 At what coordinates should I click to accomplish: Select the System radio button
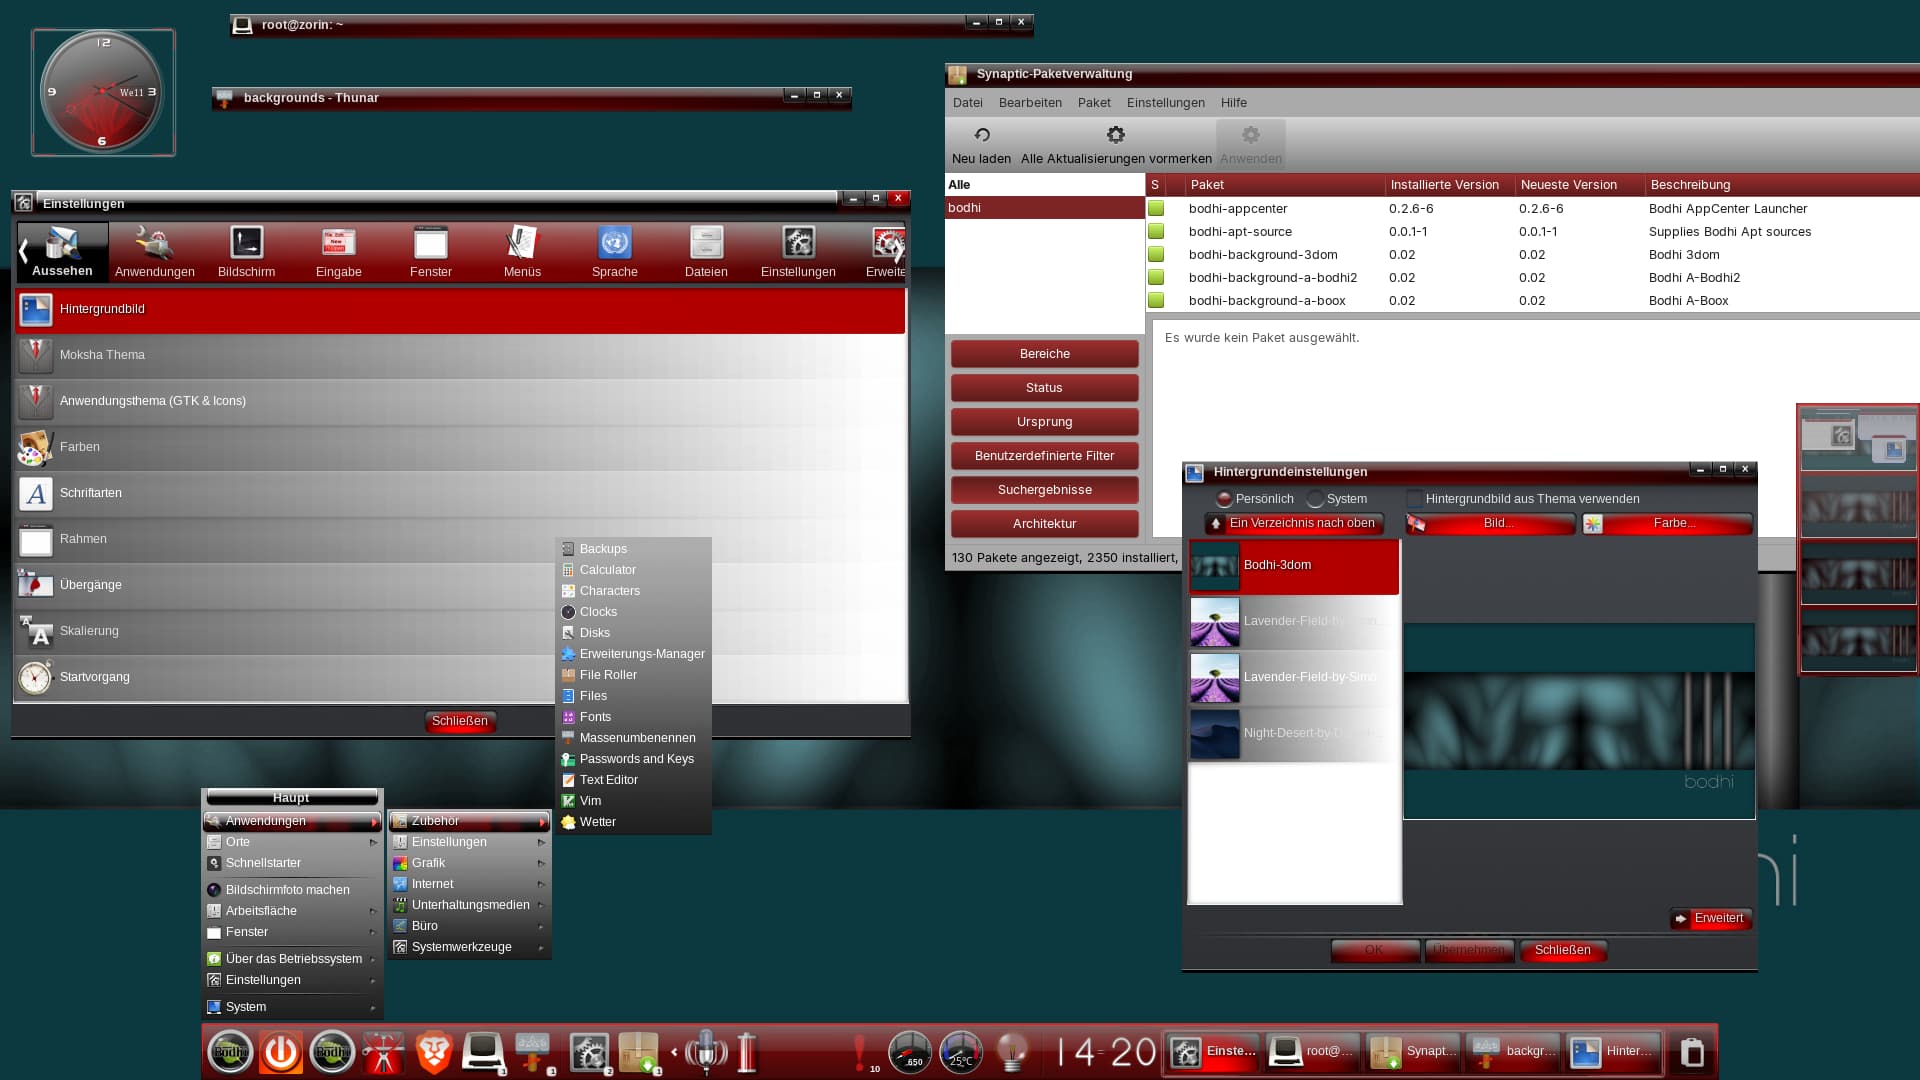tap(1316, 499)
